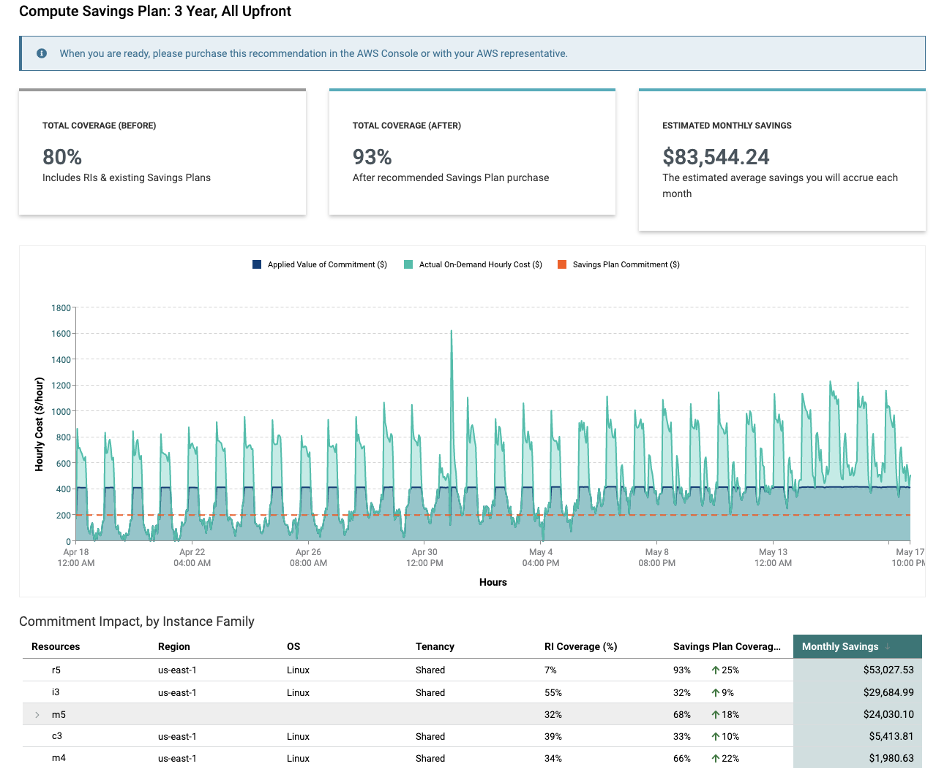This screenshot has height=768, width=936.
Task: Toggle Applied Value of Commitment legend swatch
Action: tap(257, 264)
